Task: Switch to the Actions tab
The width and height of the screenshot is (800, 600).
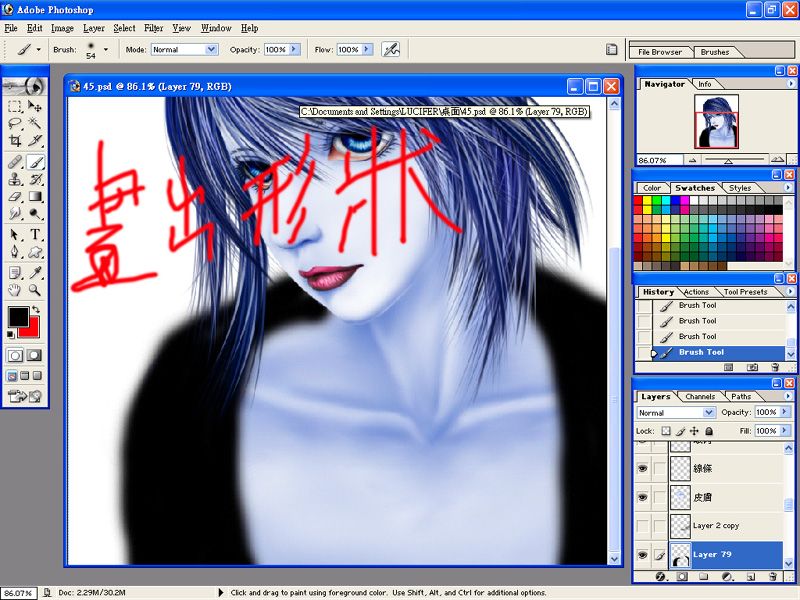Action: pos(696,292)
